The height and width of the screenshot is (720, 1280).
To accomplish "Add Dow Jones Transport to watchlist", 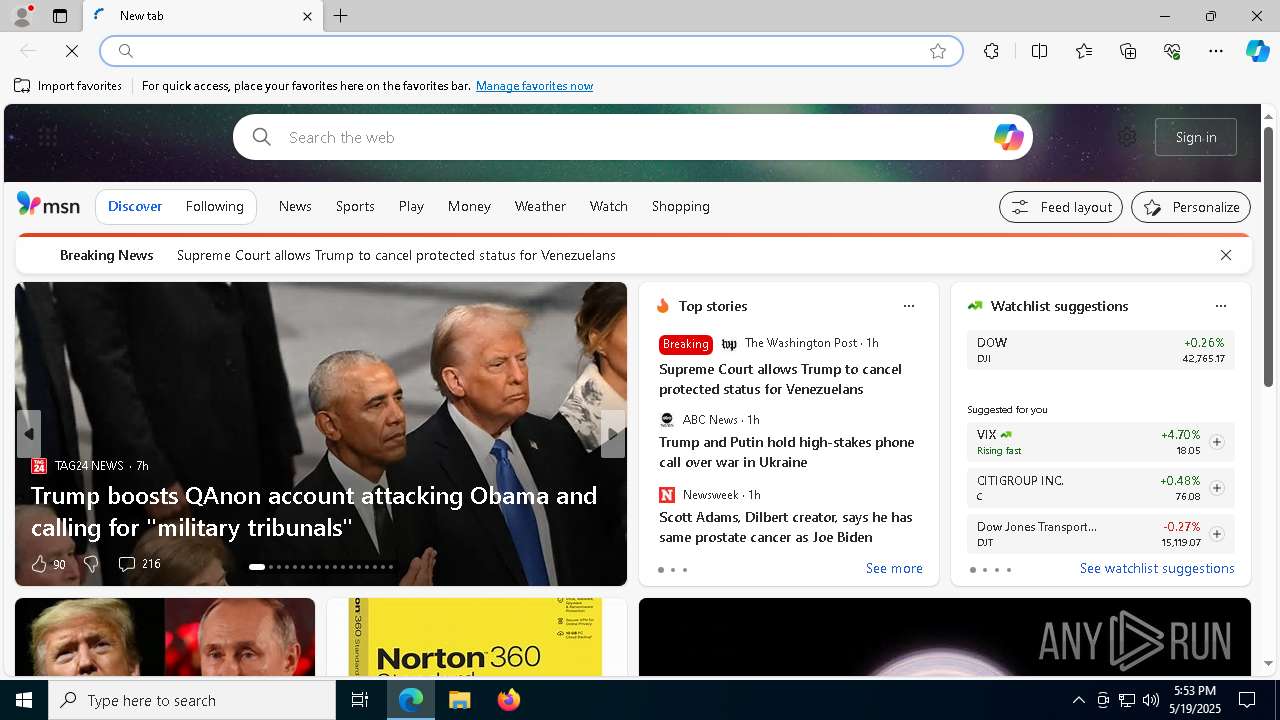I will tap(1217, 534).
